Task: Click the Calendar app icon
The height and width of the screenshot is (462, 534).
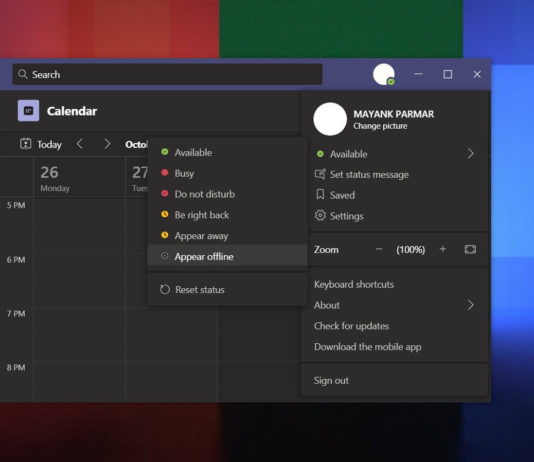Action: 28,111
